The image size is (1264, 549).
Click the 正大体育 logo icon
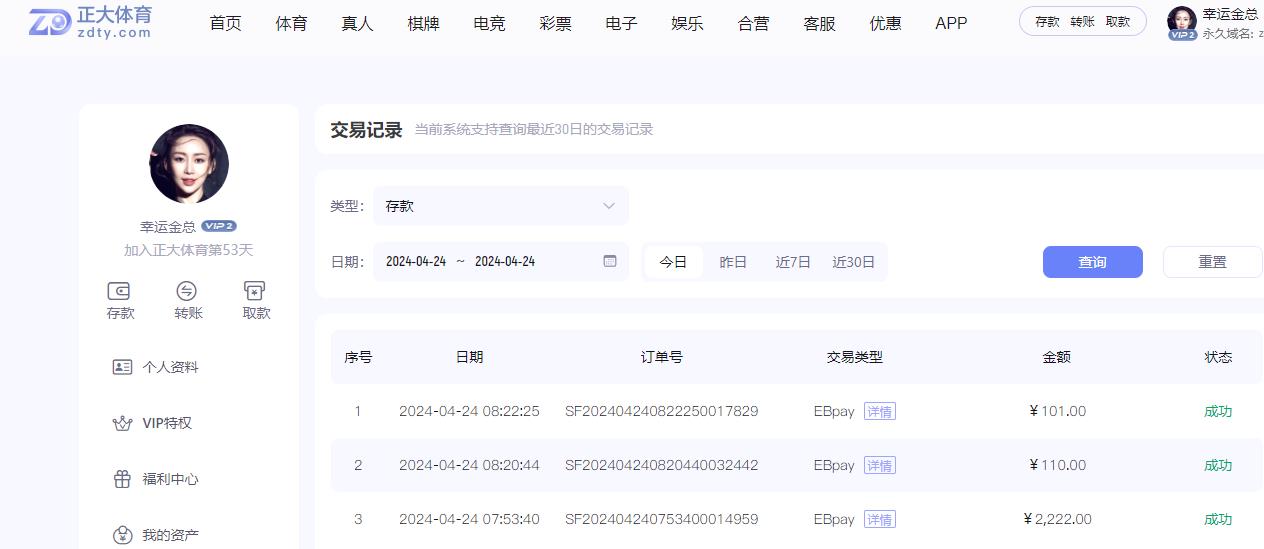pos(50,23)
